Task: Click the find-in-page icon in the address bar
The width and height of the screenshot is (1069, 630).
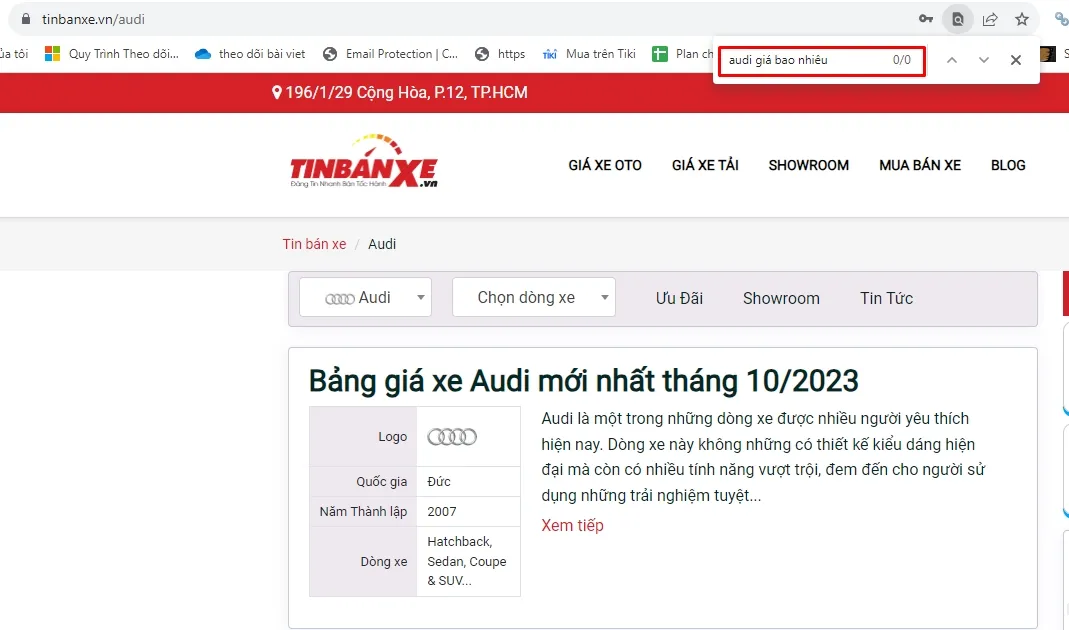Action: (x=958, y=18)
